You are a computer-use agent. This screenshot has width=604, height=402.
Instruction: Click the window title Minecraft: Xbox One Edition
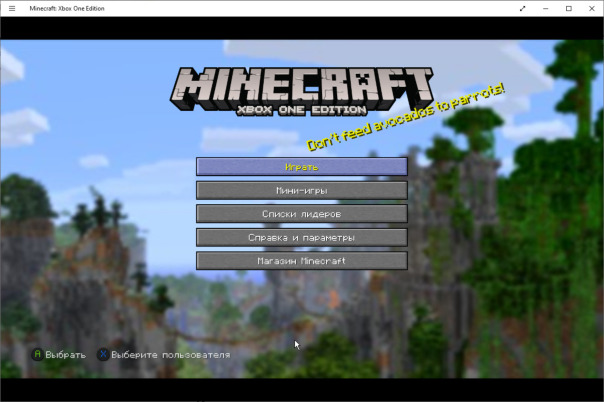tap(67, 8)
